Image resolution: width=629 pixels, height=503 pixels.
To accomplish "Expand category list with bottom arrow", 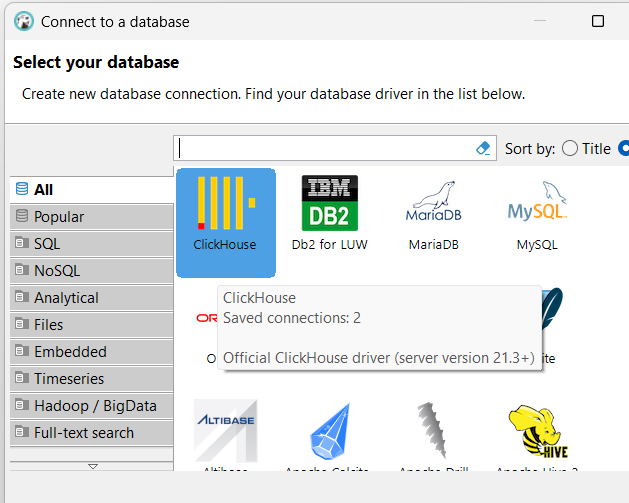I will click(92, 466).
